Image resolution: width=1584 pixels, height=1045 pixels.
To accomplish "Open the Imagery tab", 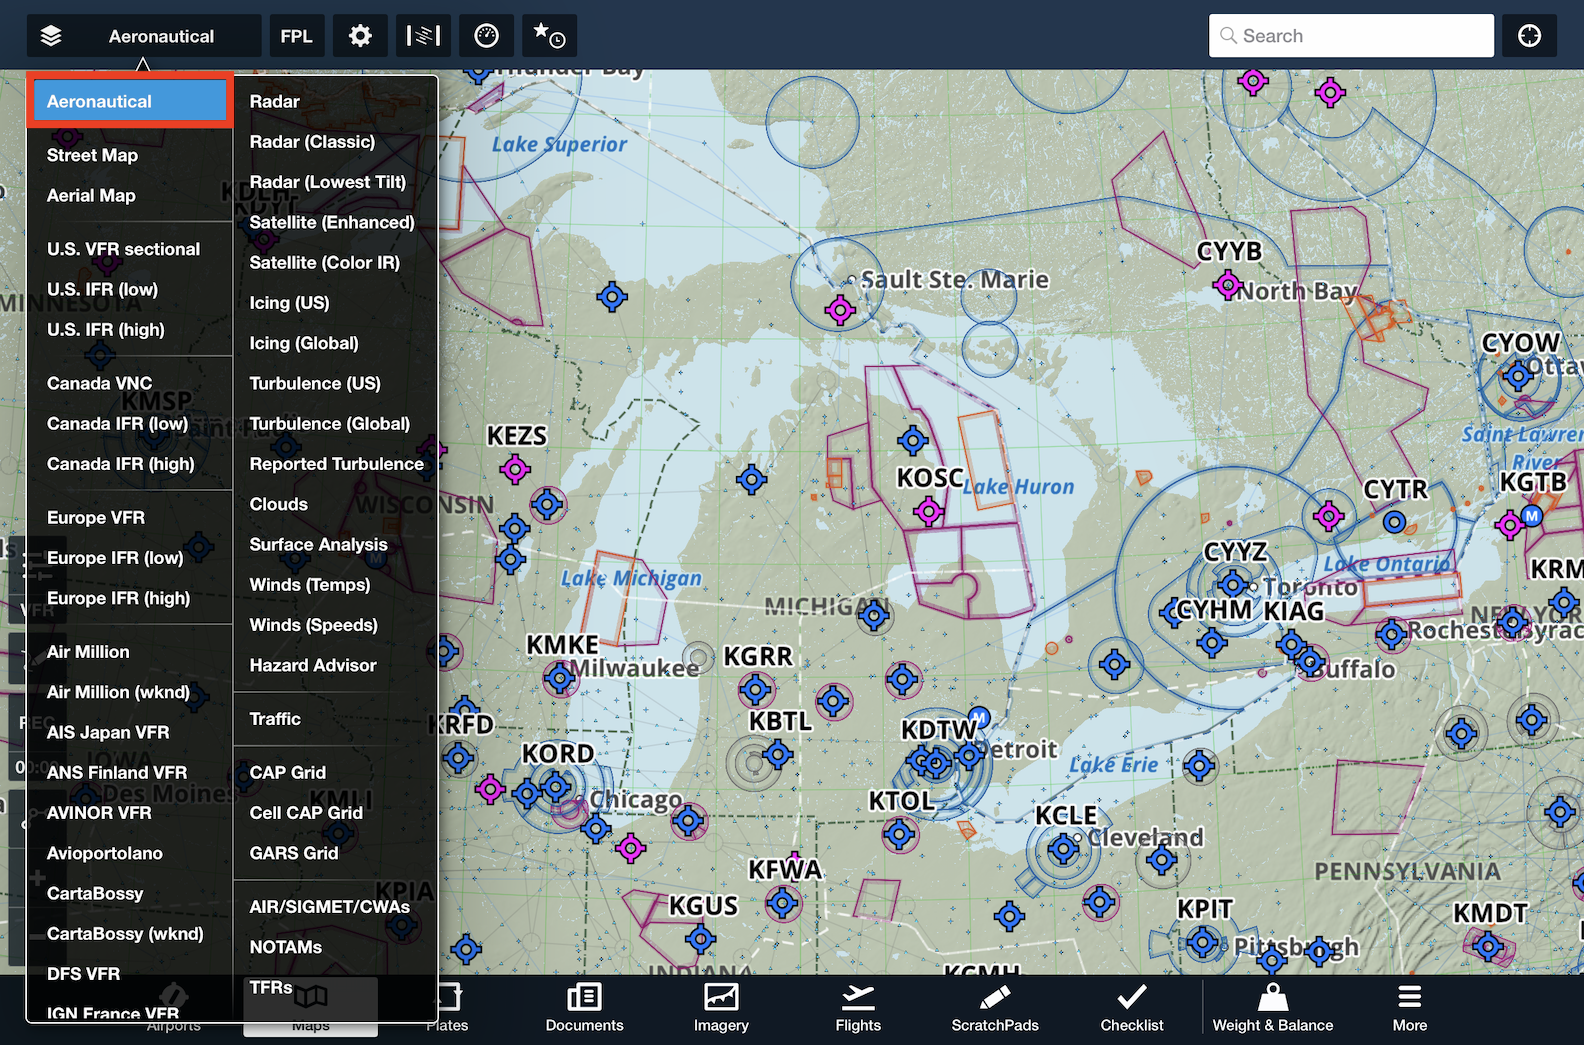I will [721, 1008].
